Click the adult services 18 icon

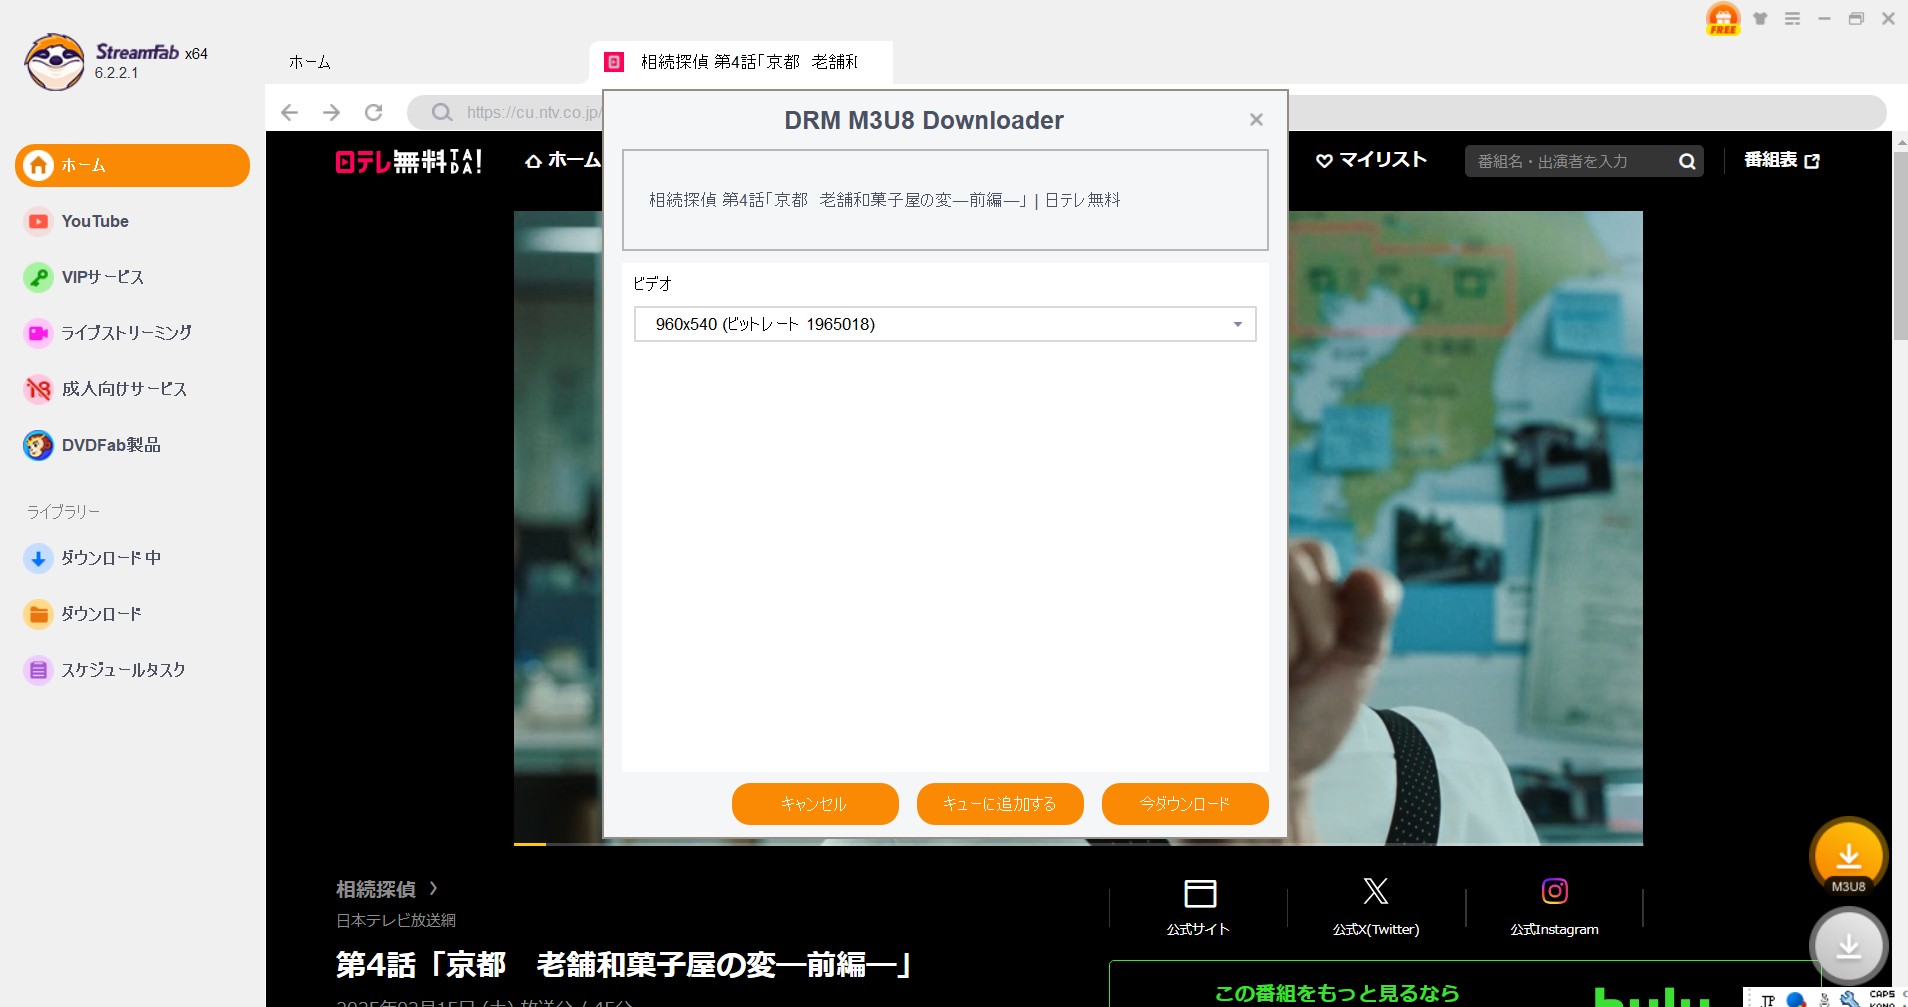(38, 389)
